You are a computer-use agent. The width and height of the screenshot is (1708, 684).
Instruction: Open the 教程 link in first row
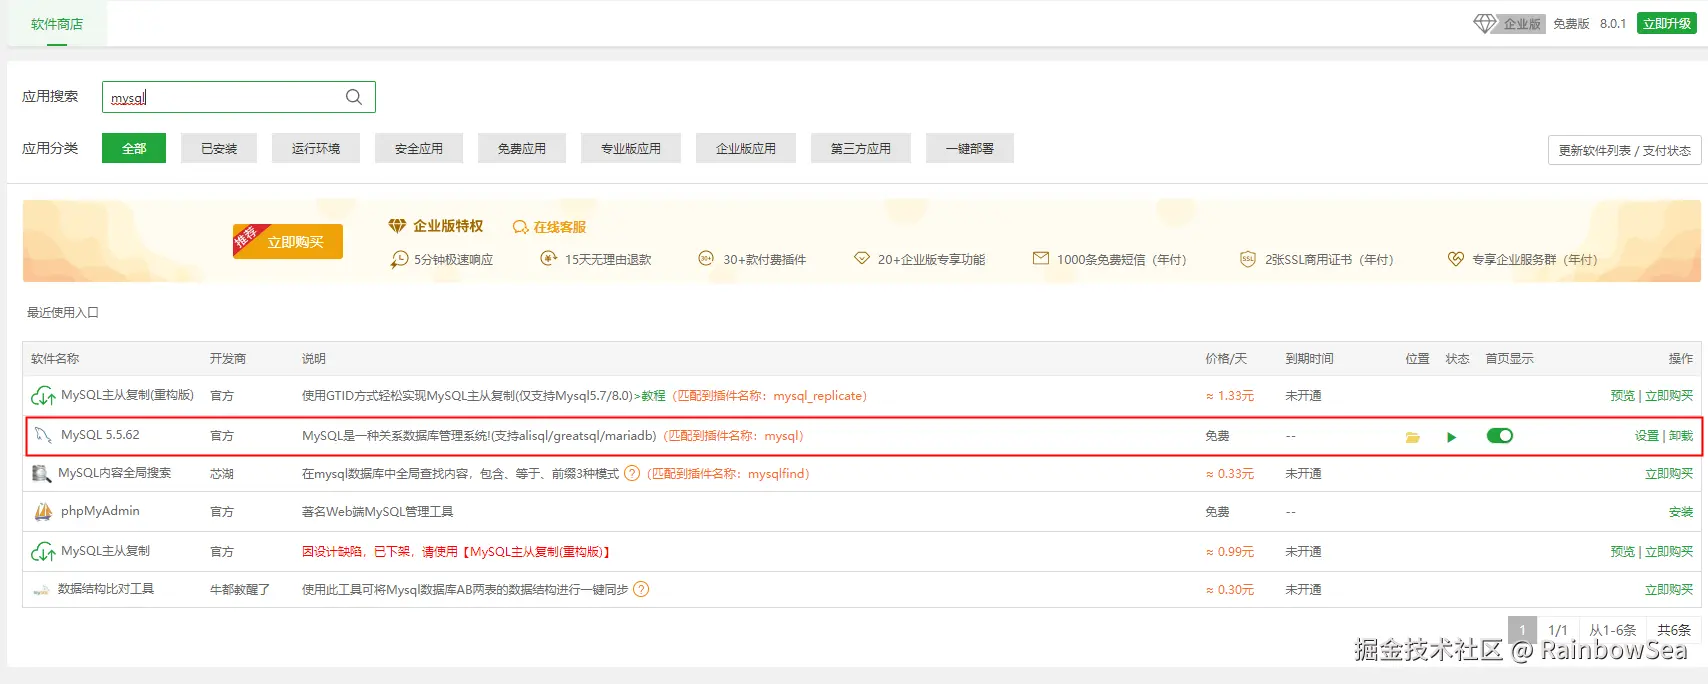pos(653,396)
